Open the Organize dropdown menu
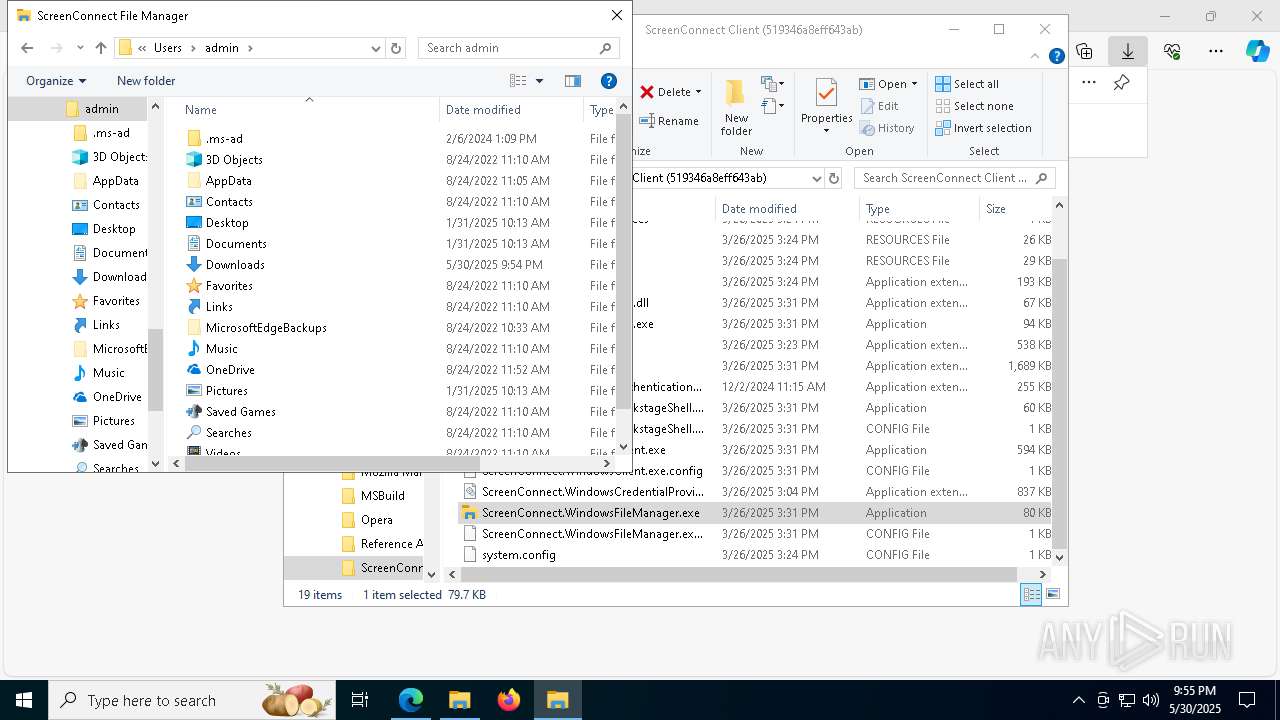 tap(56, 81)
